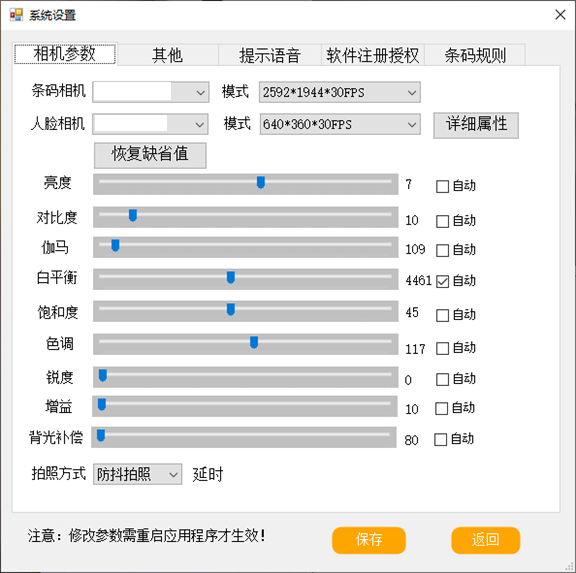Image resolution: width=576 pixels, height=573 pixels.
Task: Click the system settings app icon in title bar
Action: (x=17, y=15)
